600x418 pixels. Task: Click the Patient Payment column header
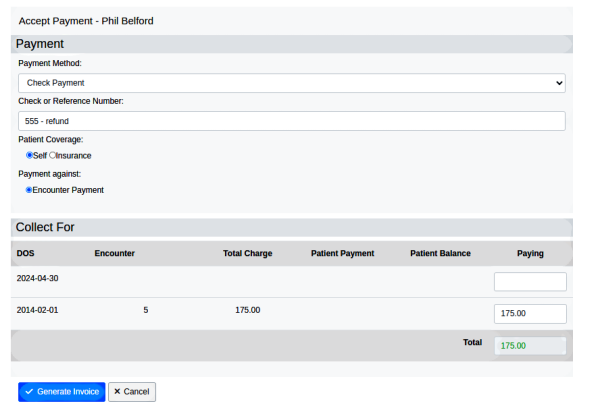[342, 253]
